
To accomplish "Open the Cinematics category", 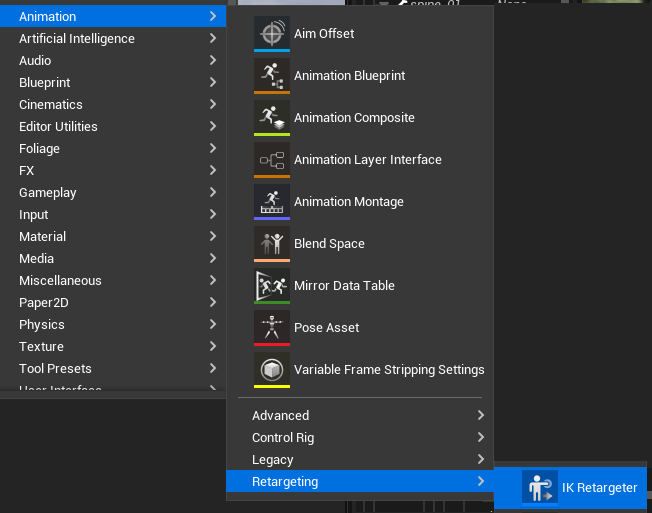I will [x=113, y=104].
